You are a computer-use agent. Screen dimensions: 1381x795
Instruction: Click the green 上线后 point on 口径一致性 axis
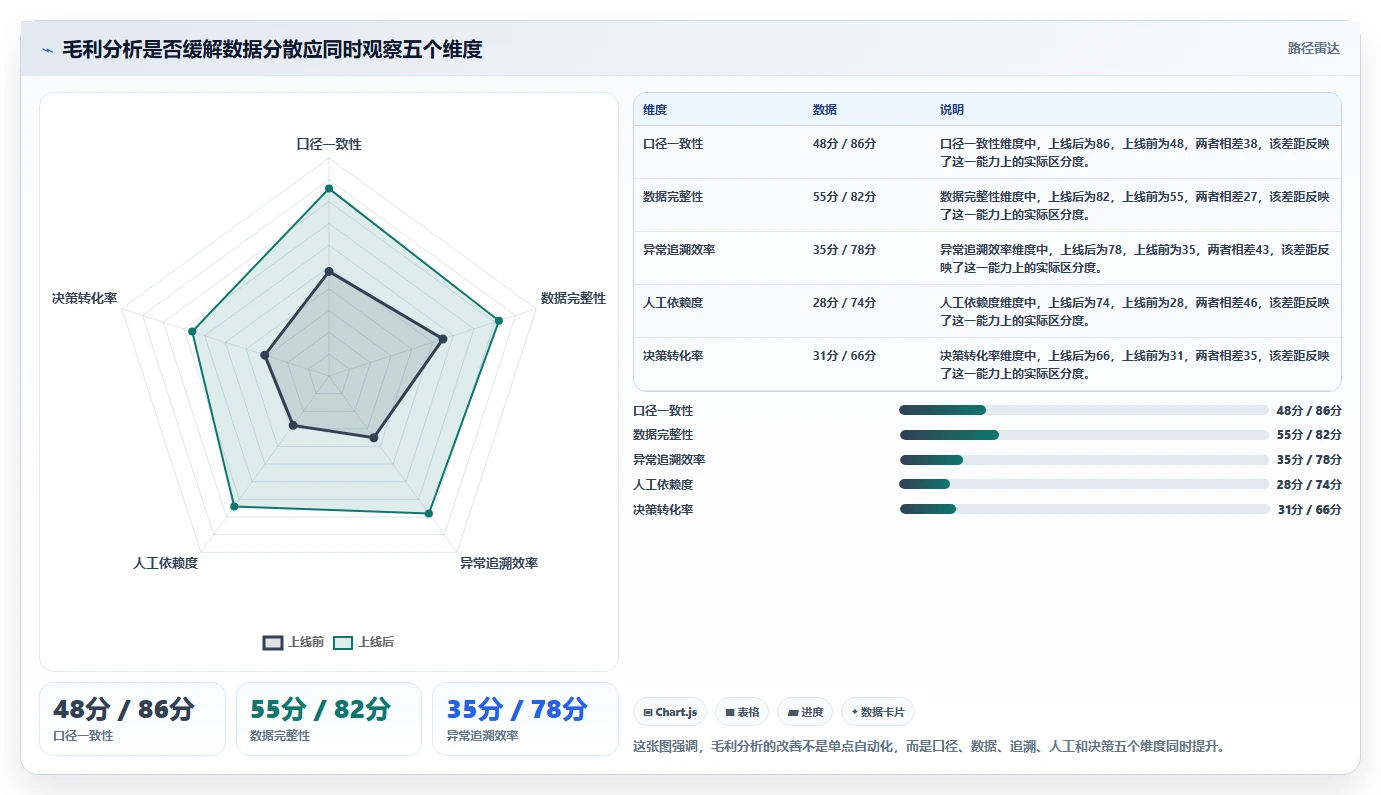329,188
